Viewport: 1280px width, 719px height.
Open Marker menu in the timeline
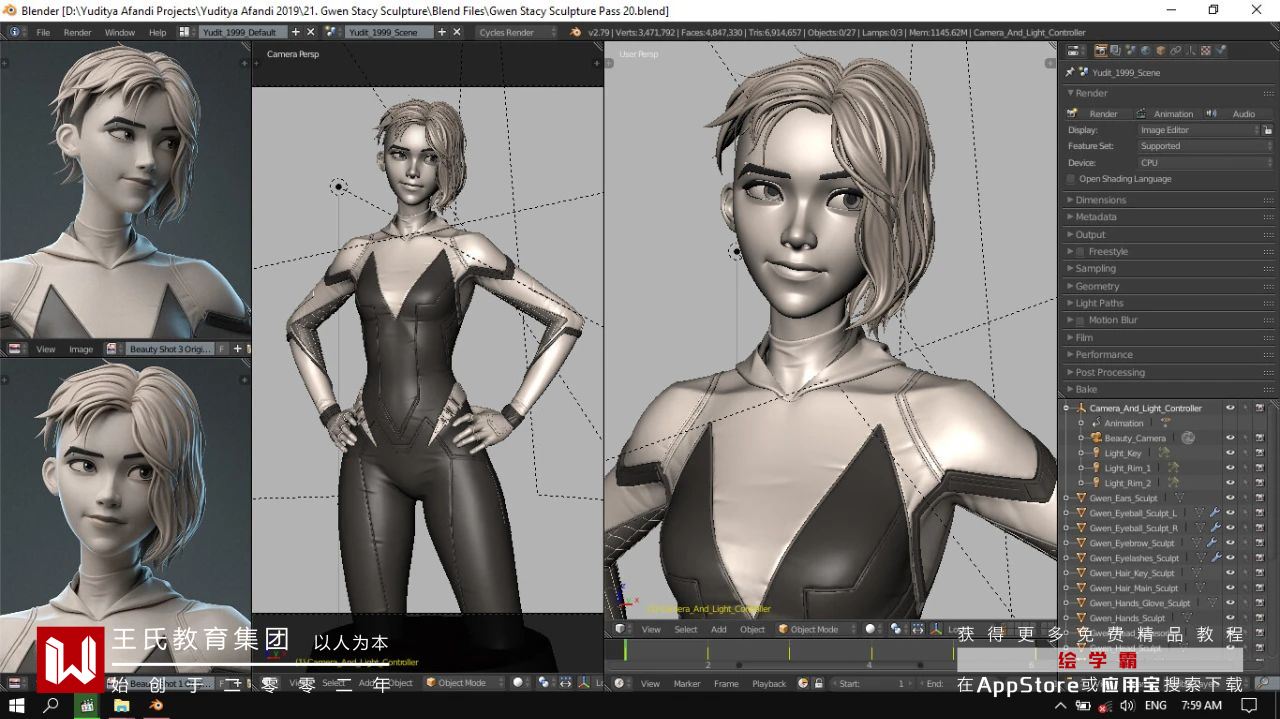coord(687,684)
